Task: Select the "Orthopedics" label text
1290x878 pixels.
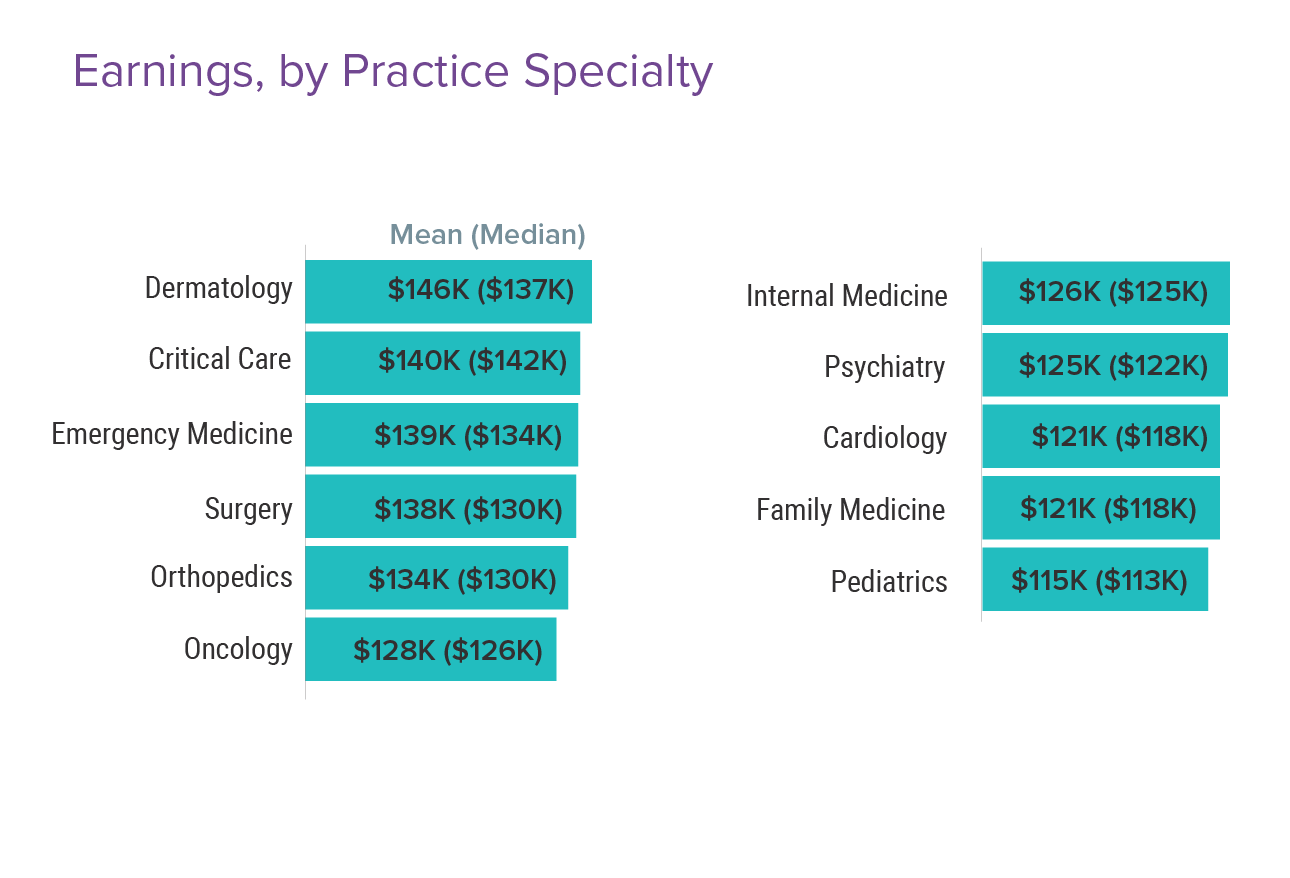Action: click(221, 577)
